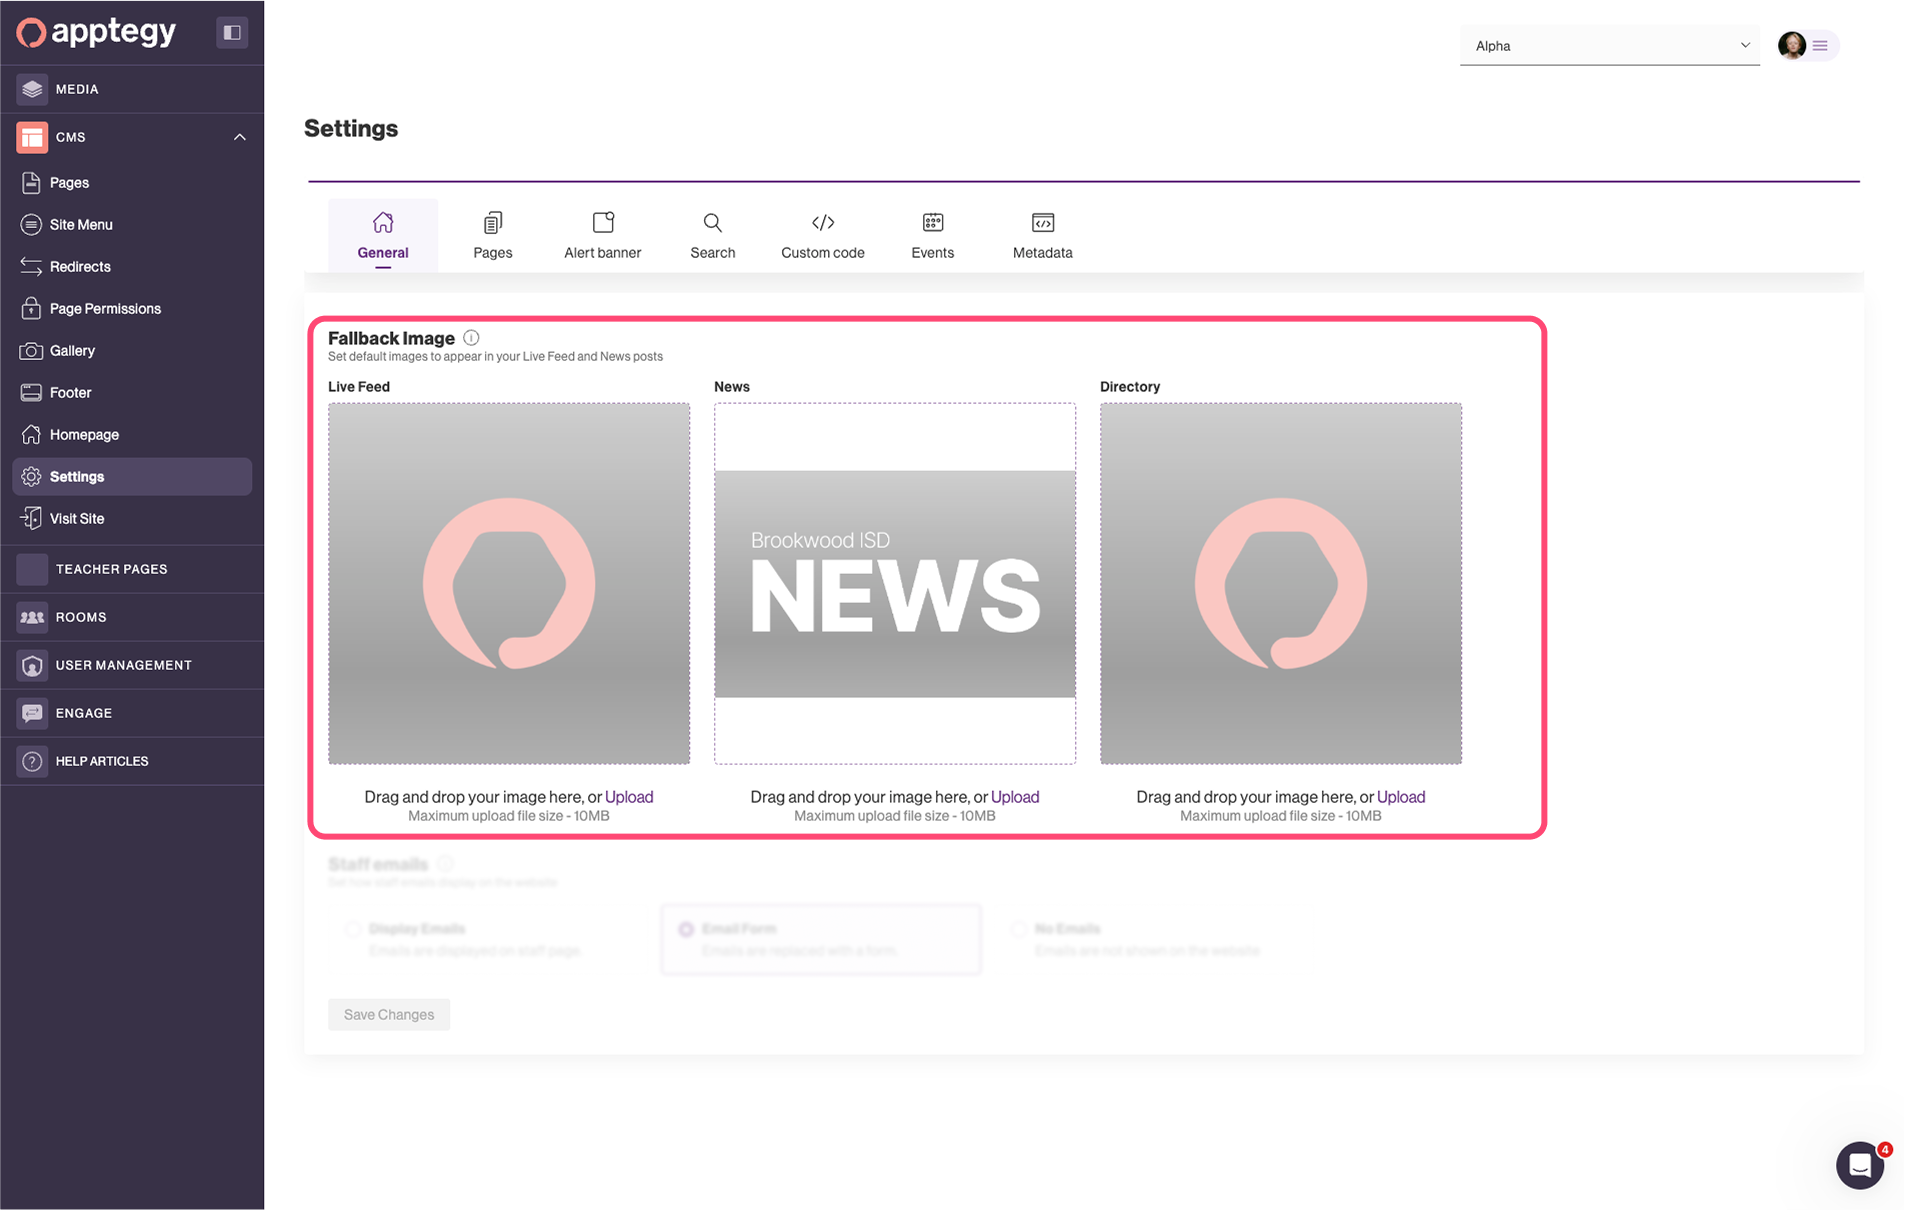The image size is (1905, 1210).
Task: Open the Alert banner tab
Action: click(x=603, y=236)
